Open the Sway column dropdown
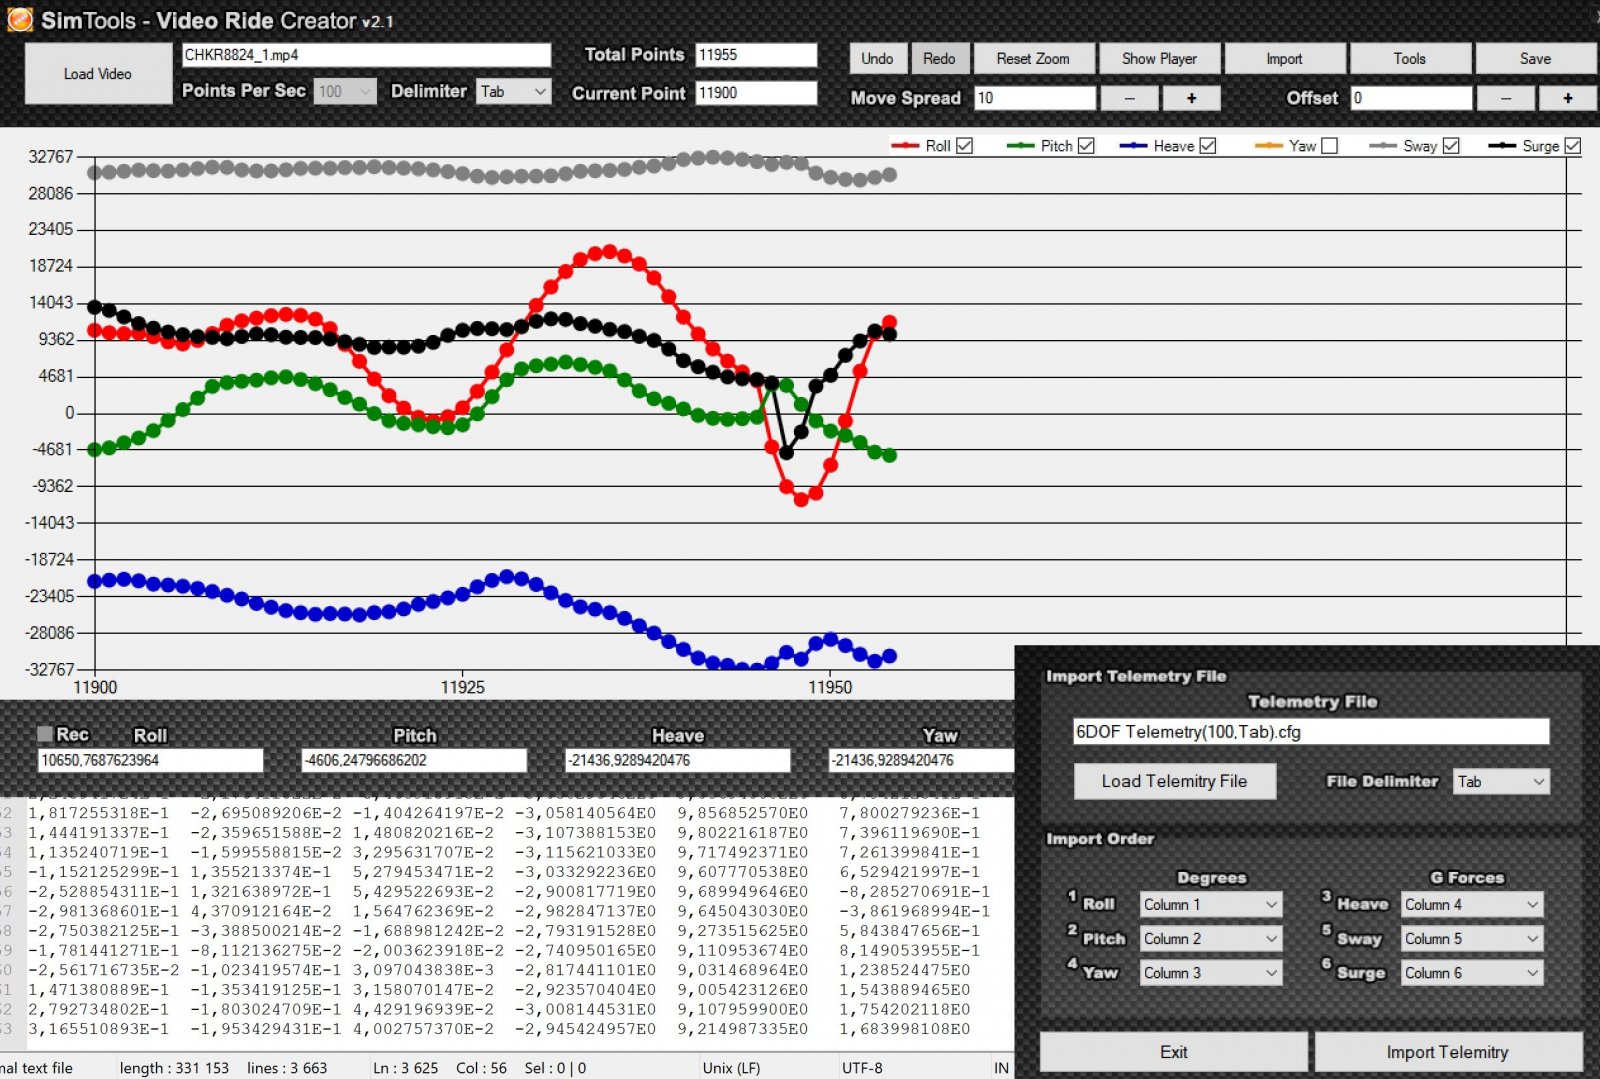This screenshot has height=1079, width=1600. (1472, 939)
